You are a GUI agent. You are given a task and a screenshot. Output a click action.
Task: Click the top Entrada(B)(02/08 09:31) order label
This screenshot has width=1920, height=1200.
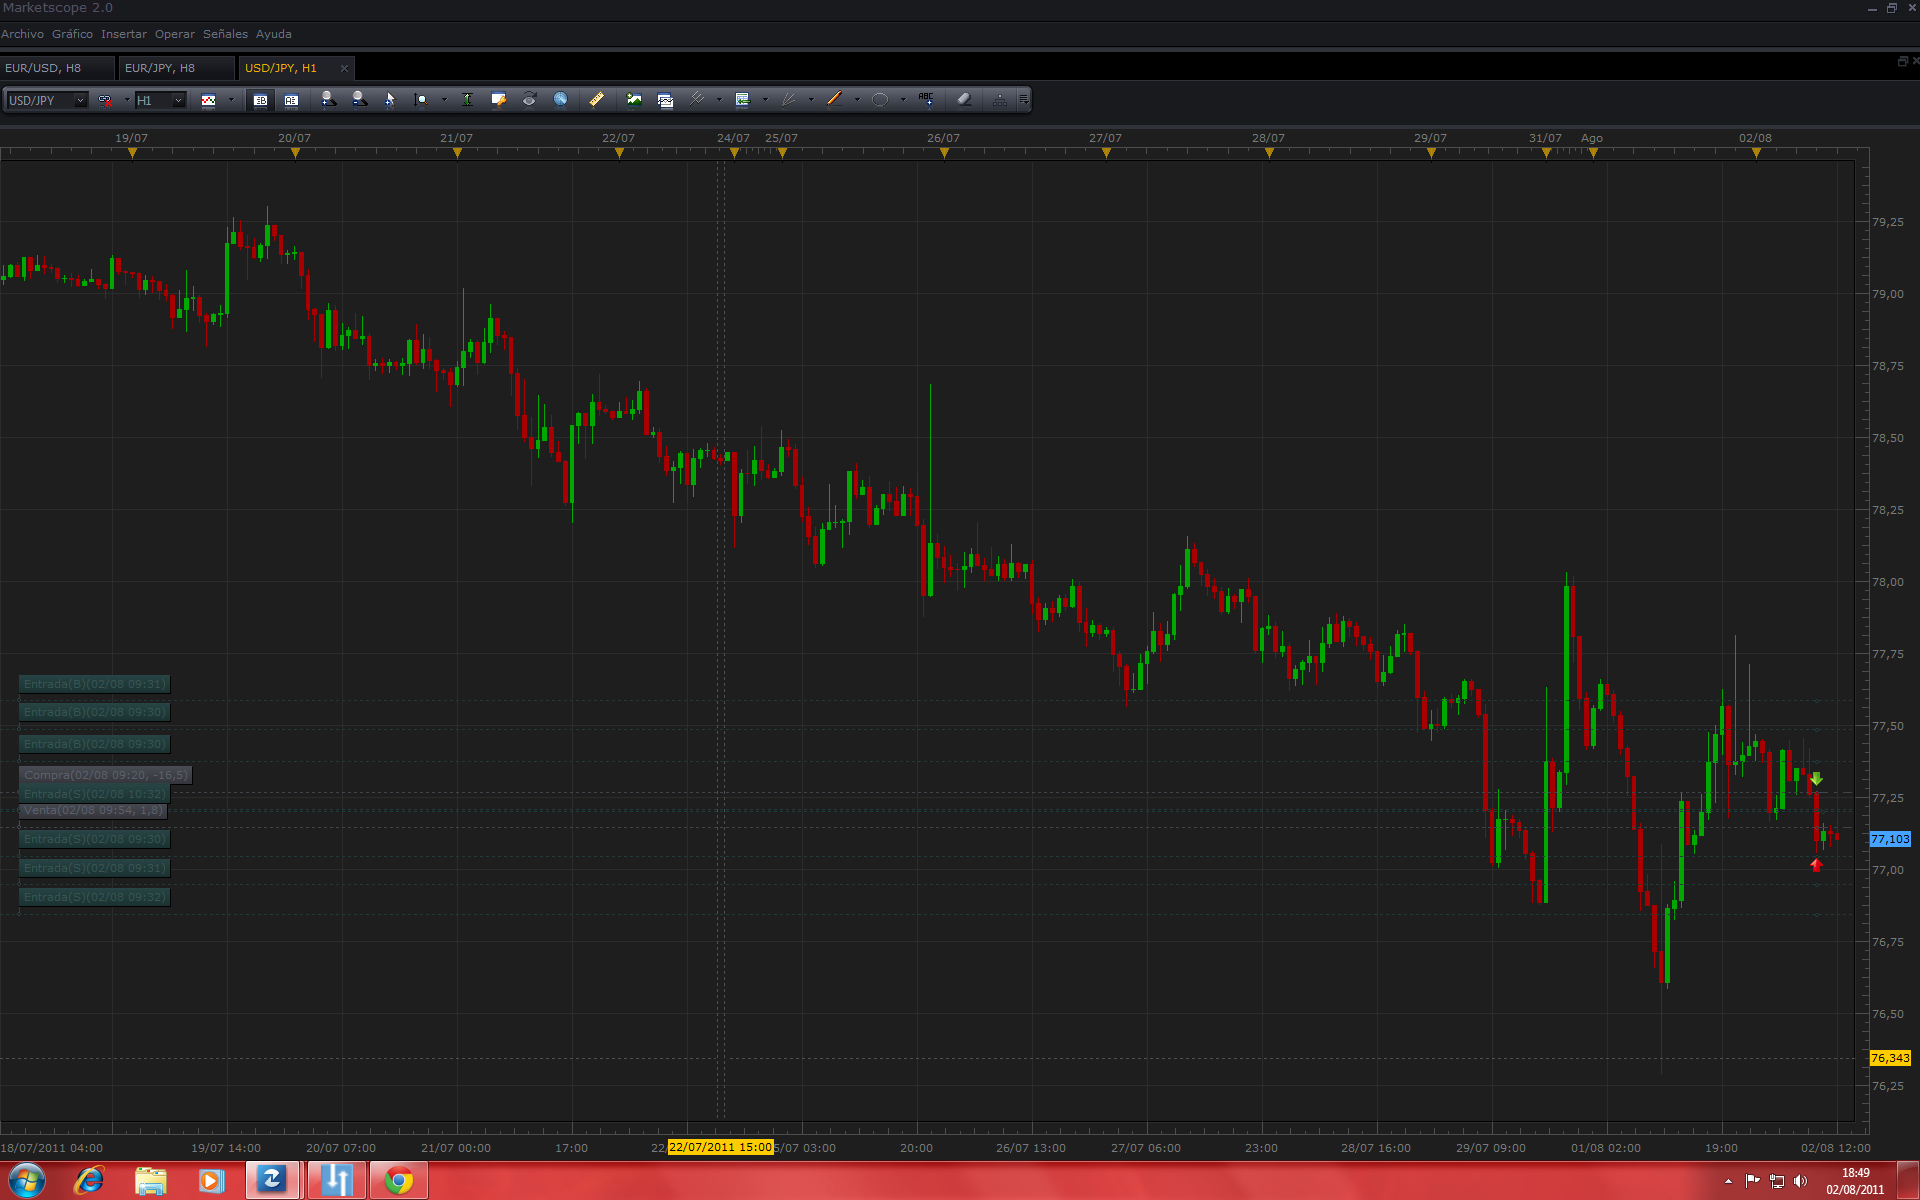(95, 684)
